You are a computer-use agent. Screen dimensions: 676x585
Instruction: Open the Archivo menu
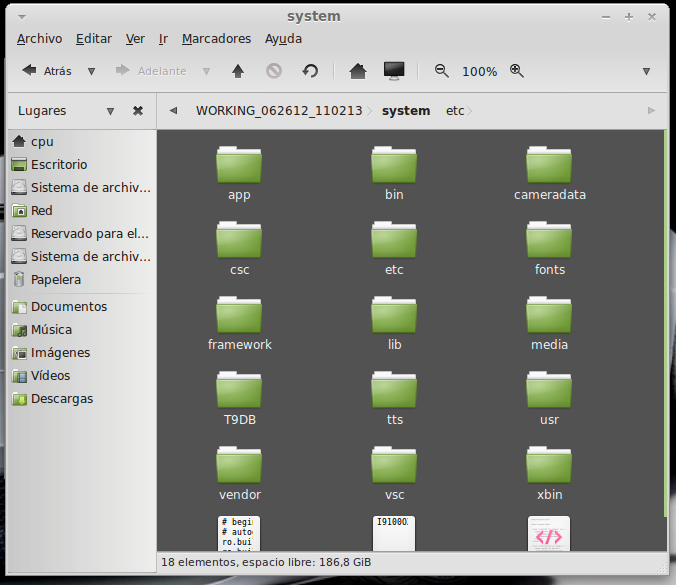point(40,39)
